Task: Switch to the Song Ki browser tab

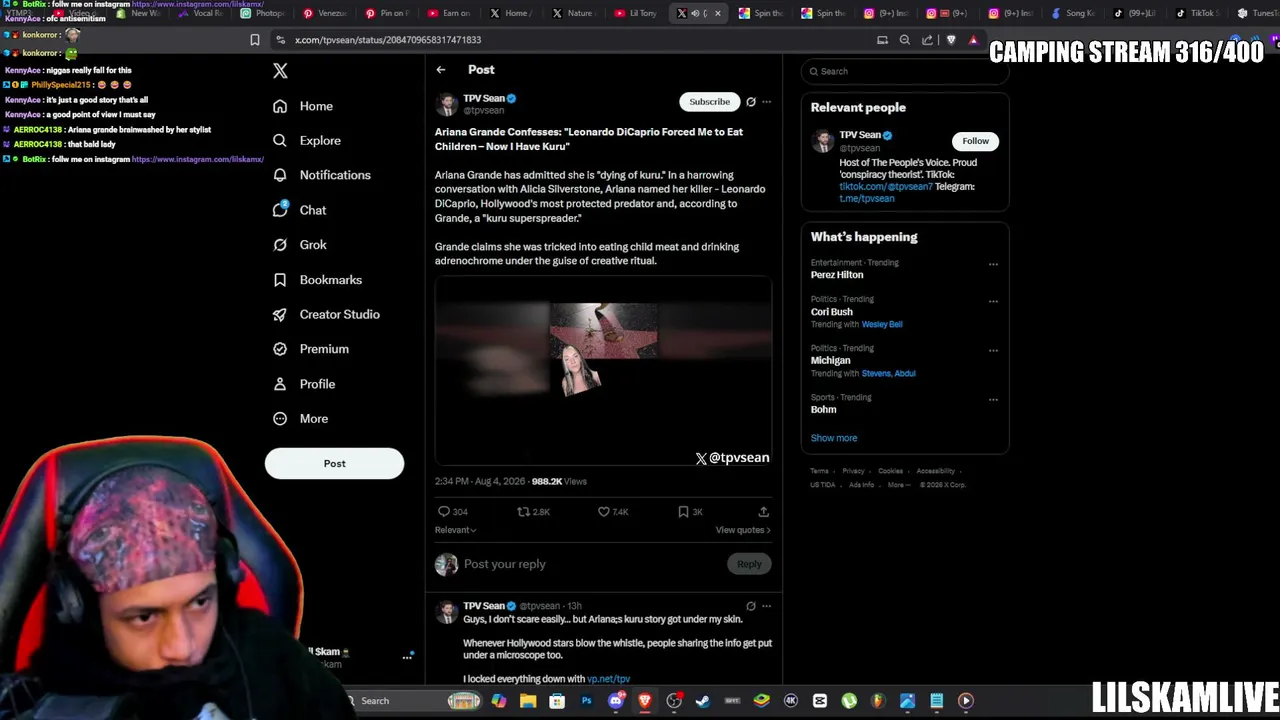Action: coord(1072,13)
